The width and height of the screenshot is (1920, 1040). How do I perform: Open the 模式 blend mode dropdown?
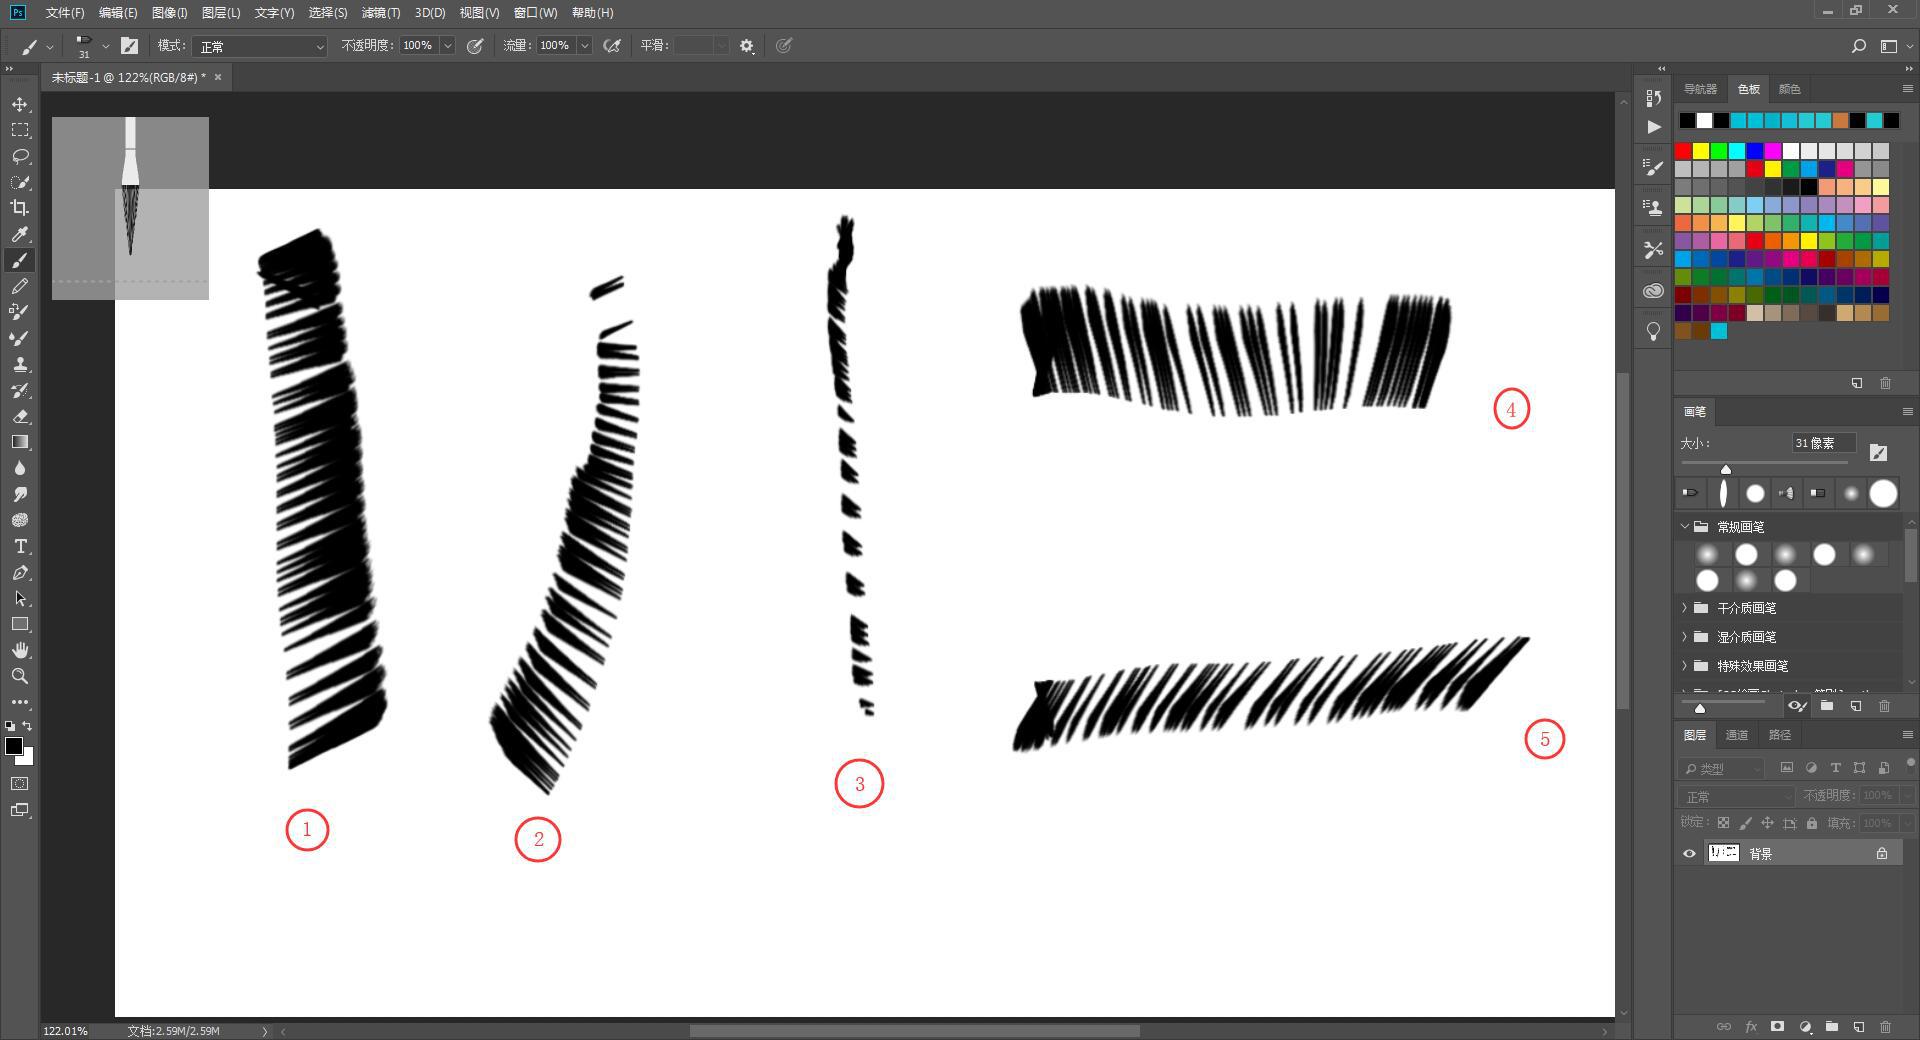click(x=260, y=46)
